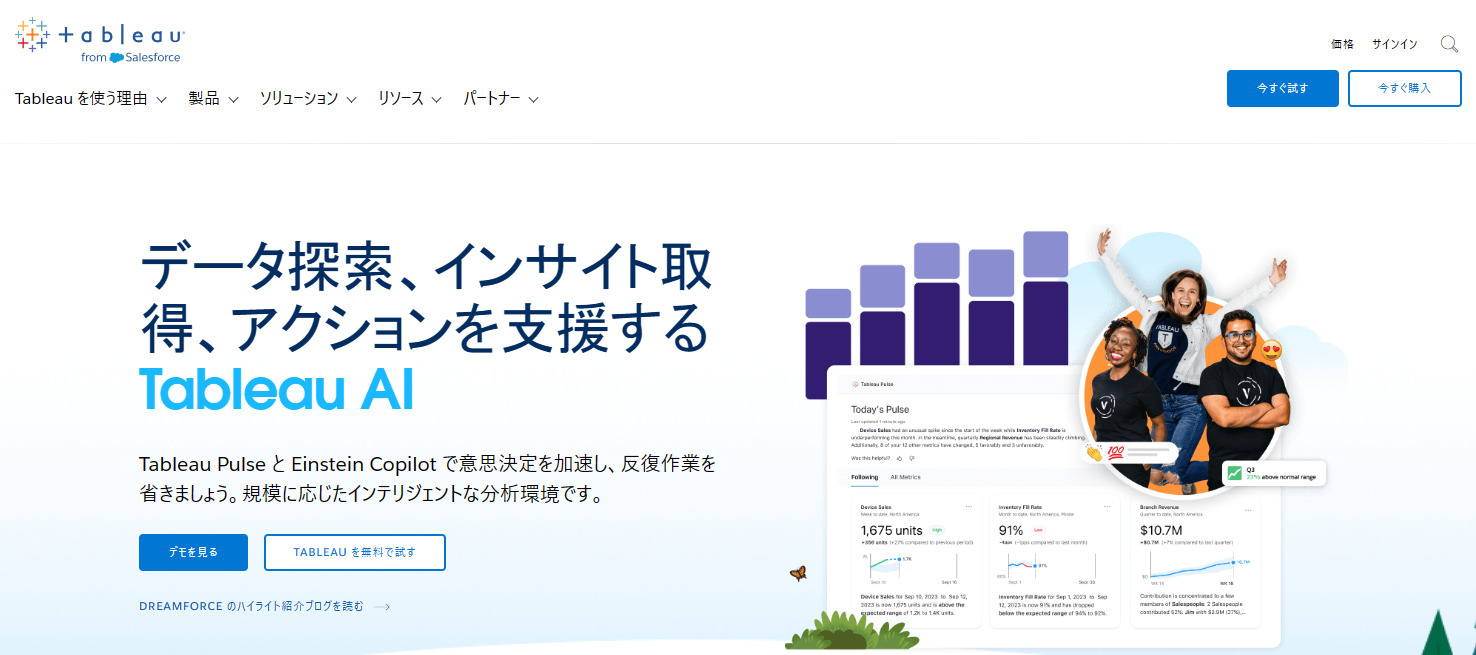Expand the 製品 menu chevron
This screenshot has width=1476, height=655.
[x=233, y=100]
